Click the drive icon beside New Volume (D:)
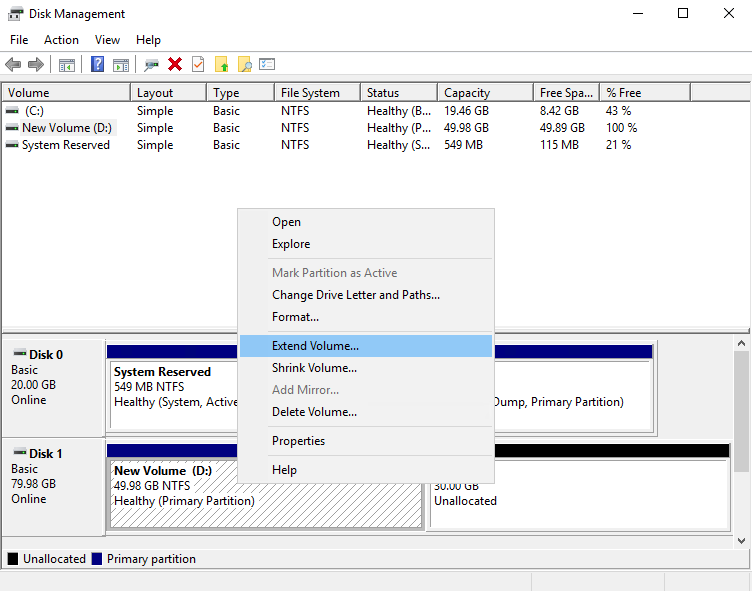The height and width of the screenshot is (591, 752). coord(12,128)
